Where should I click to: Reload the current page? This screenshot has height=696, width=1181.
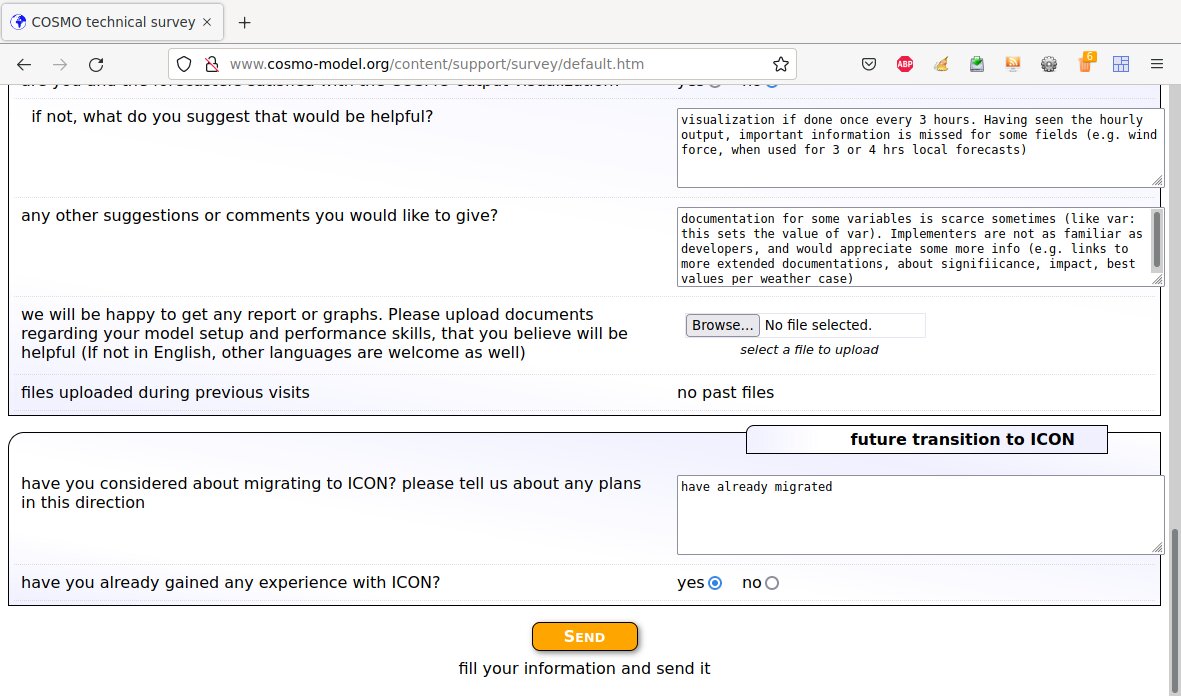click(x=96, y=64)
